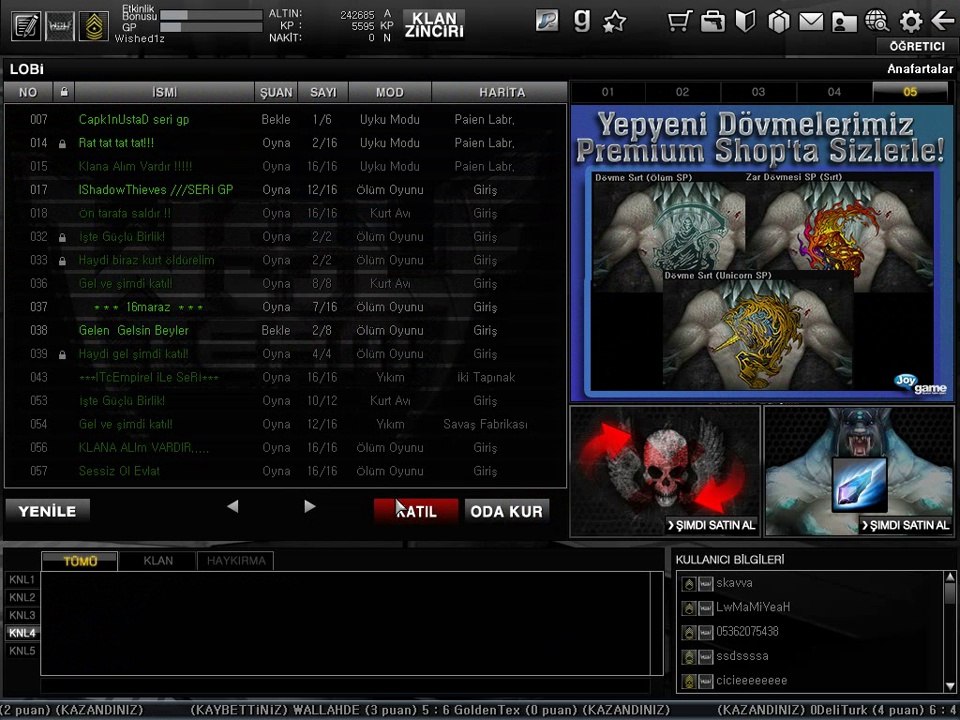Viewport: 960px width, 720px height.
Task: Select banner tab 04
Action: click(x=834, y=92)
